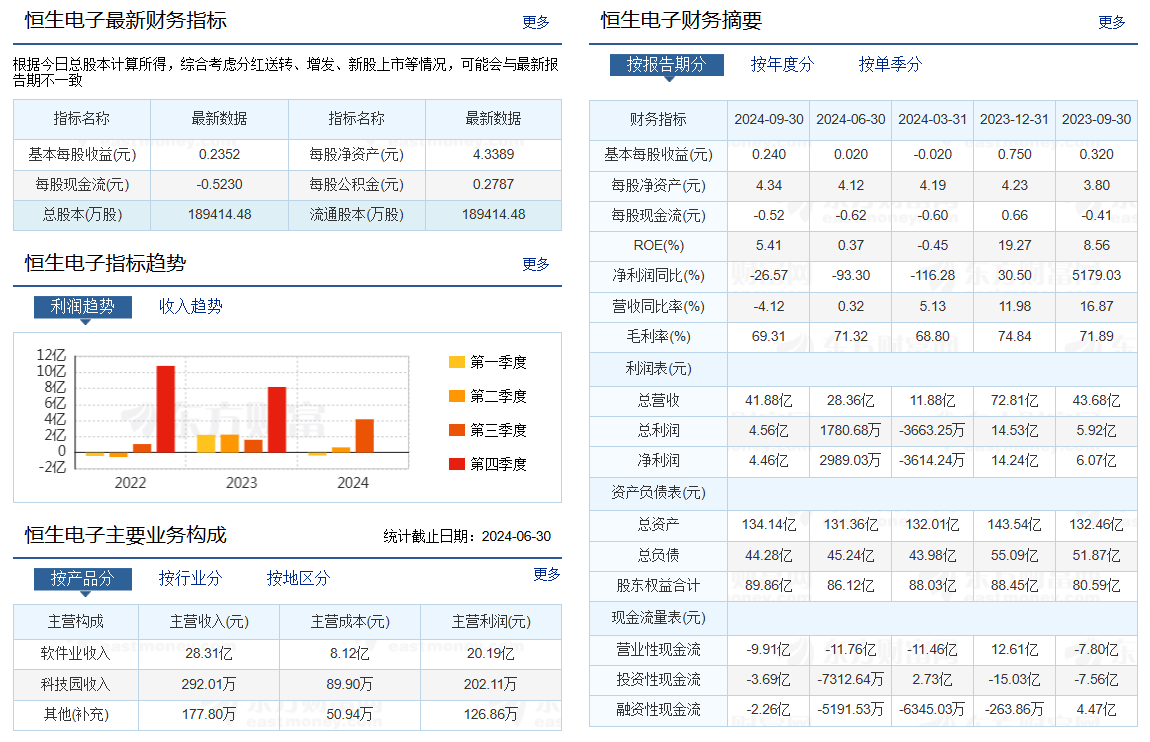Image resolution: width=1150 pixels, height=742 pixels.
Task: Click 每股净资产 value 4.3389
Action: pos(494,155)
